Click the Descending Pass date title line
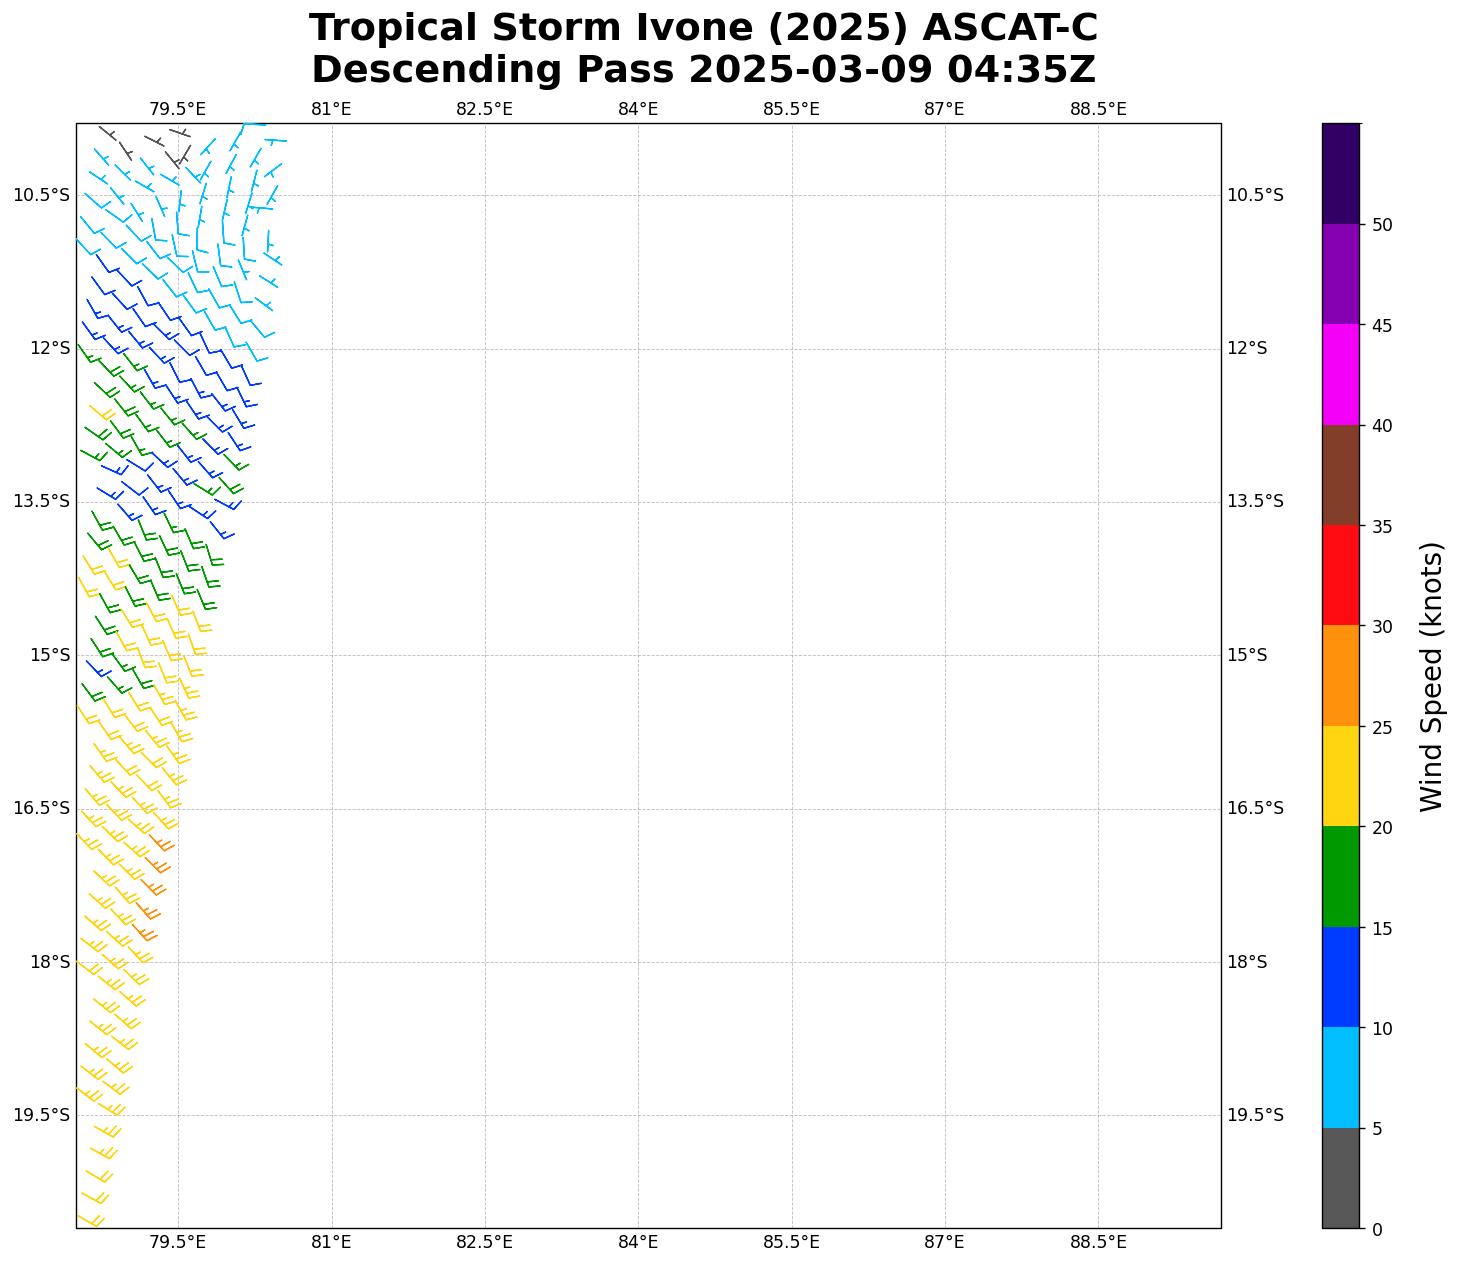 pos(703,70)
